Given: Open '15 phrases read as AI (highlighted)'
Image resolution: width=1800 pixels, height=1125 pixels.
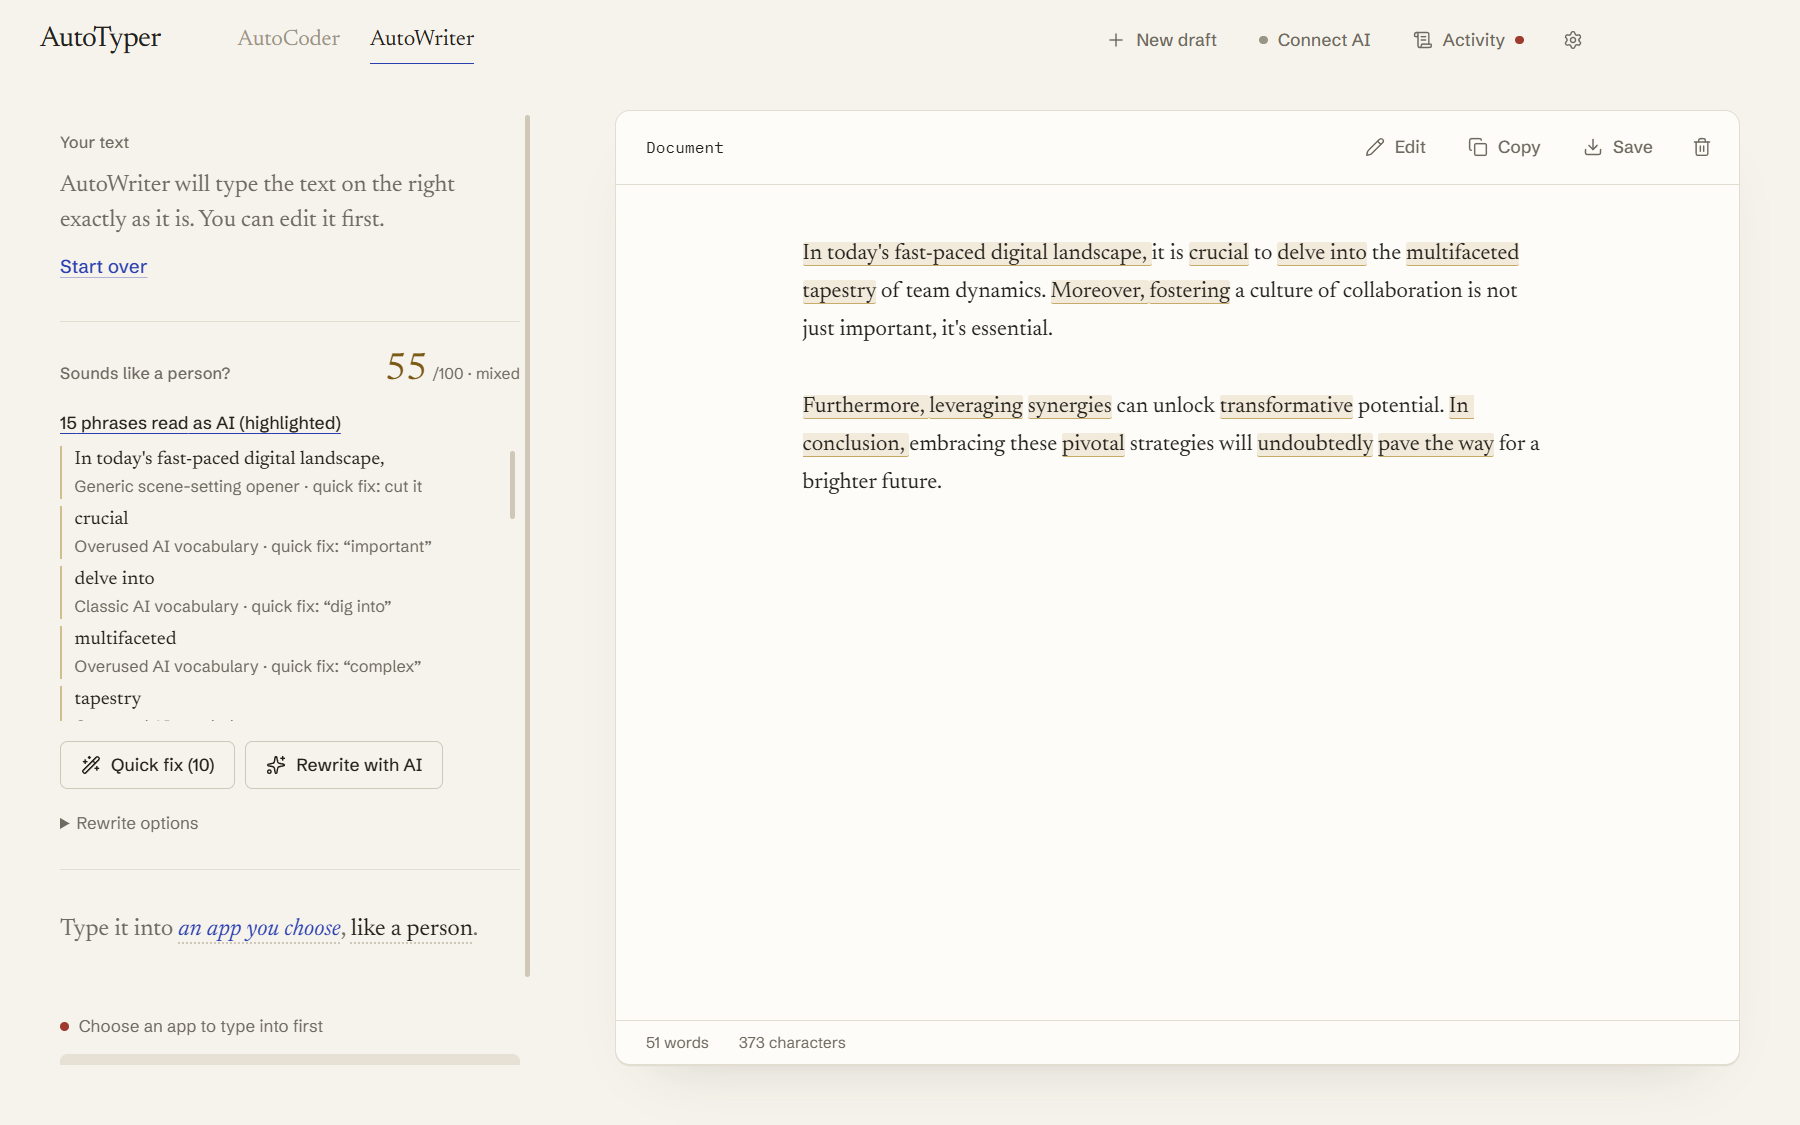Looking at the screenshot, I should coord(200,423).
